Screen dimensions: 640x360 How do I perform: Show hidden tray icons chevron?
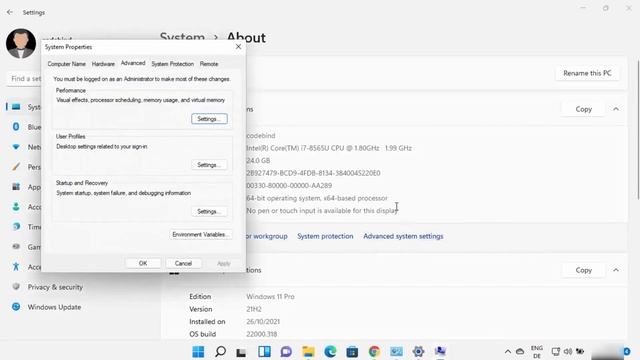[508, 351]
